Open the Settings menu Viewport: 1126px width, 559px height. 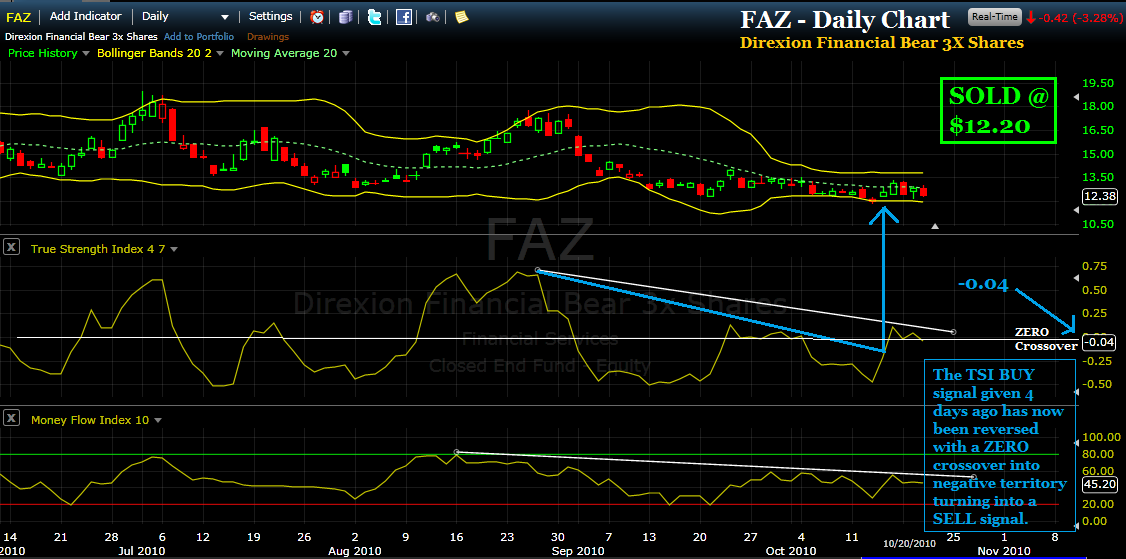[271, 16]
